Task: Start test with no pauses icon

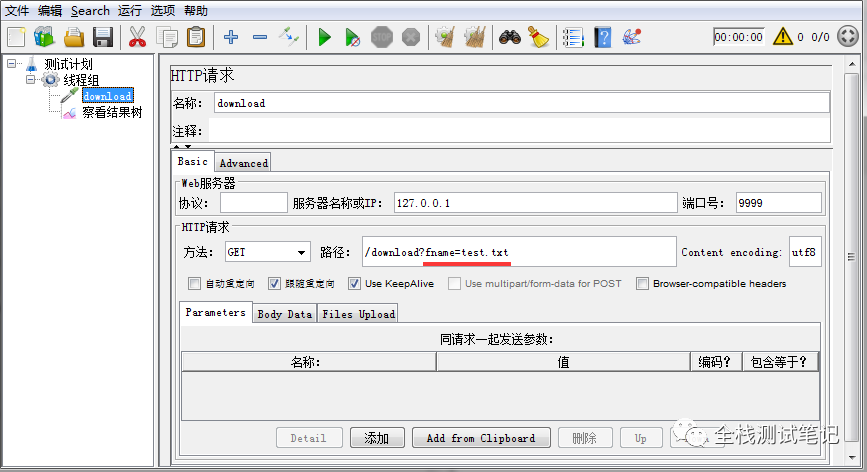Action: click(352, 37)
